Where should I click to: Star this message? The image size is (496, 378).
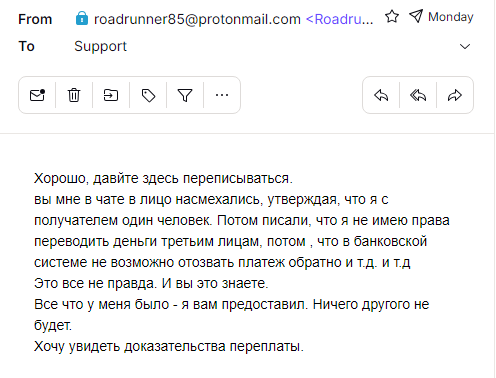392,16
